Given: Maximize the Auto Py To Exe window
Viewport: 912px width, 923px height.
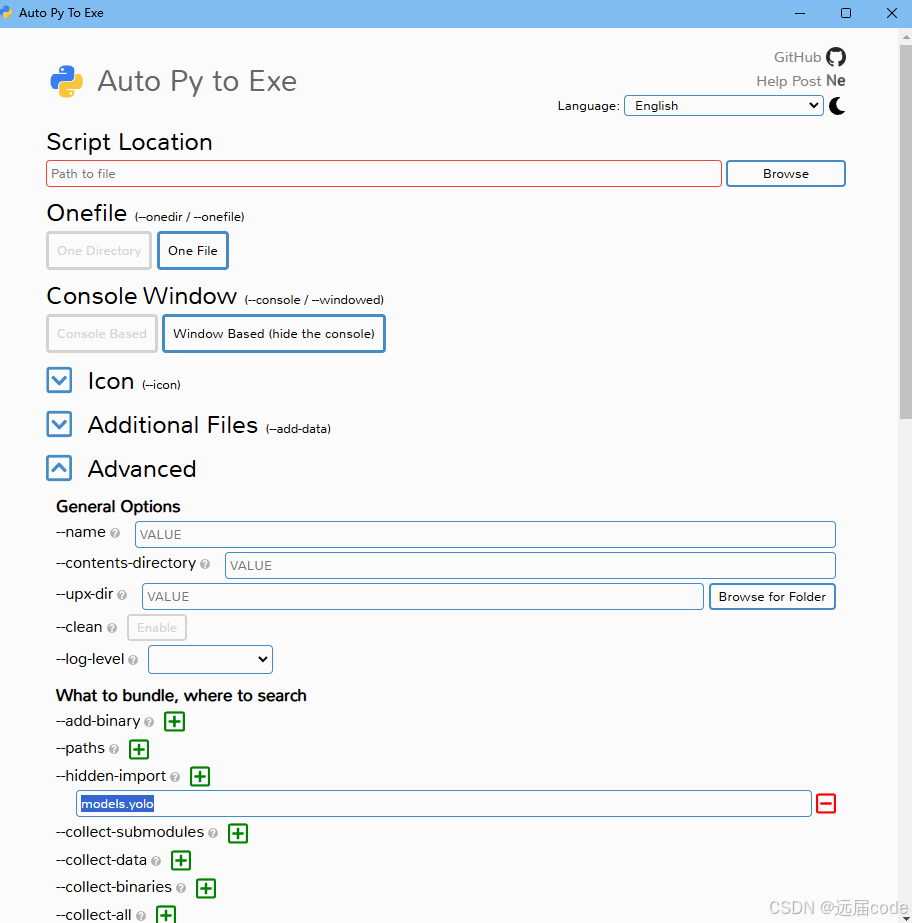Looking at the screenshot, I should [x=845, y=13].
